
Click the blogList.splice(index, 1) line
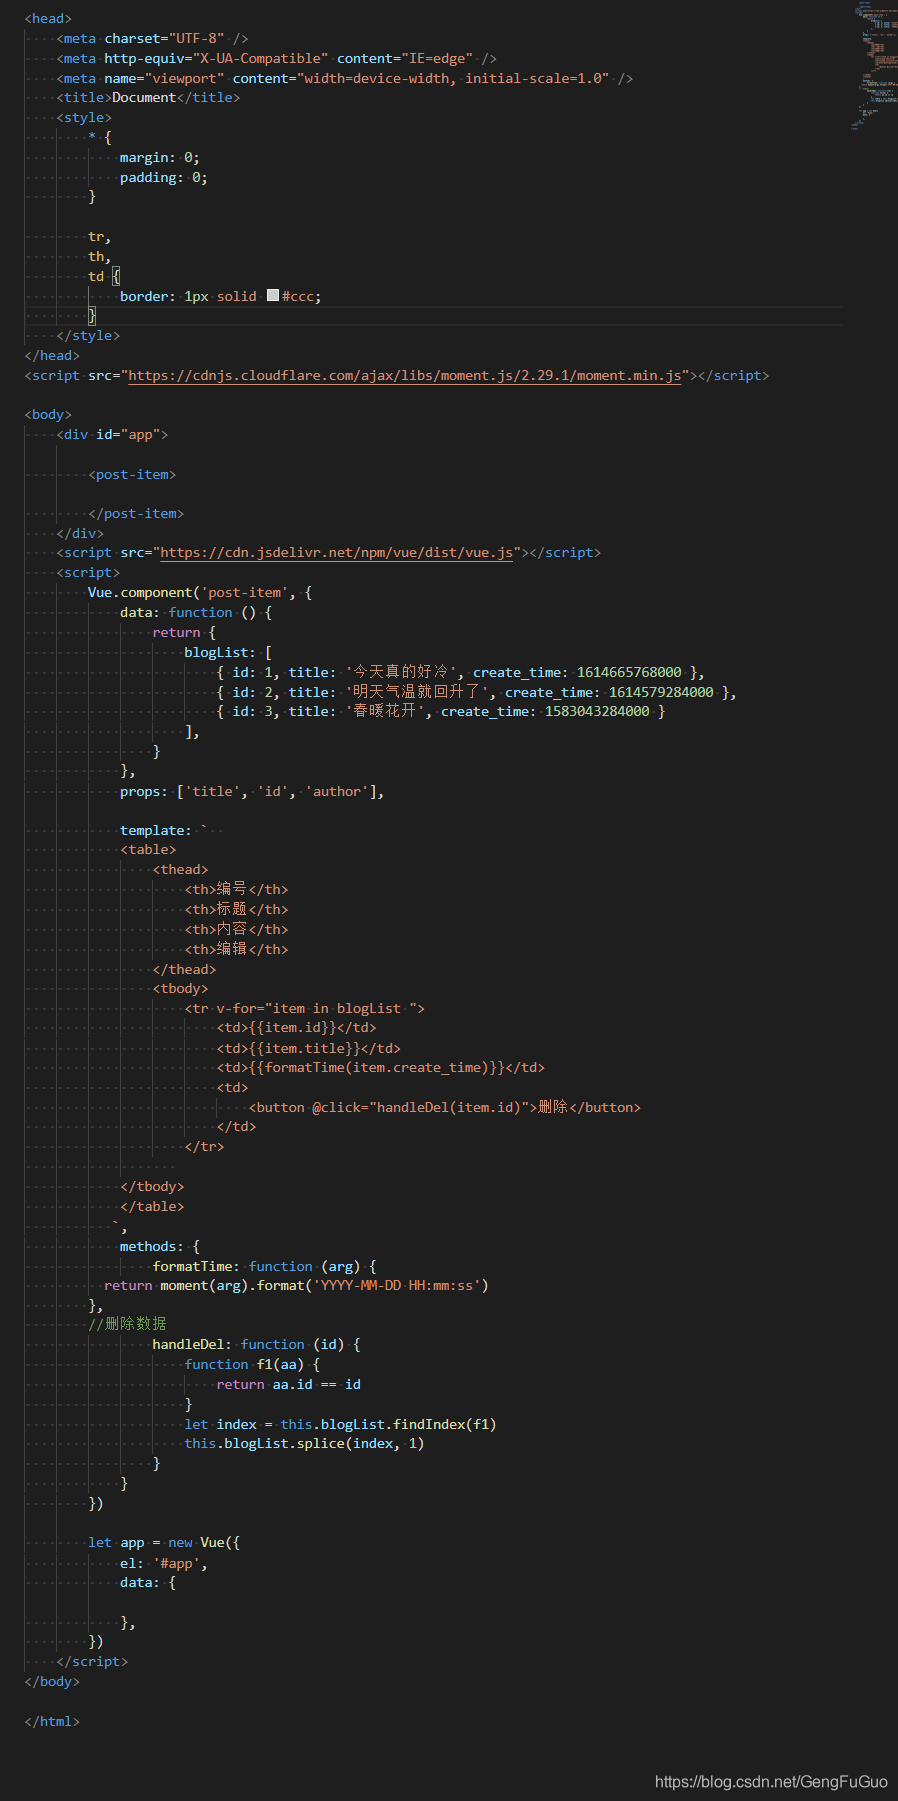(x=304, y=1444)
